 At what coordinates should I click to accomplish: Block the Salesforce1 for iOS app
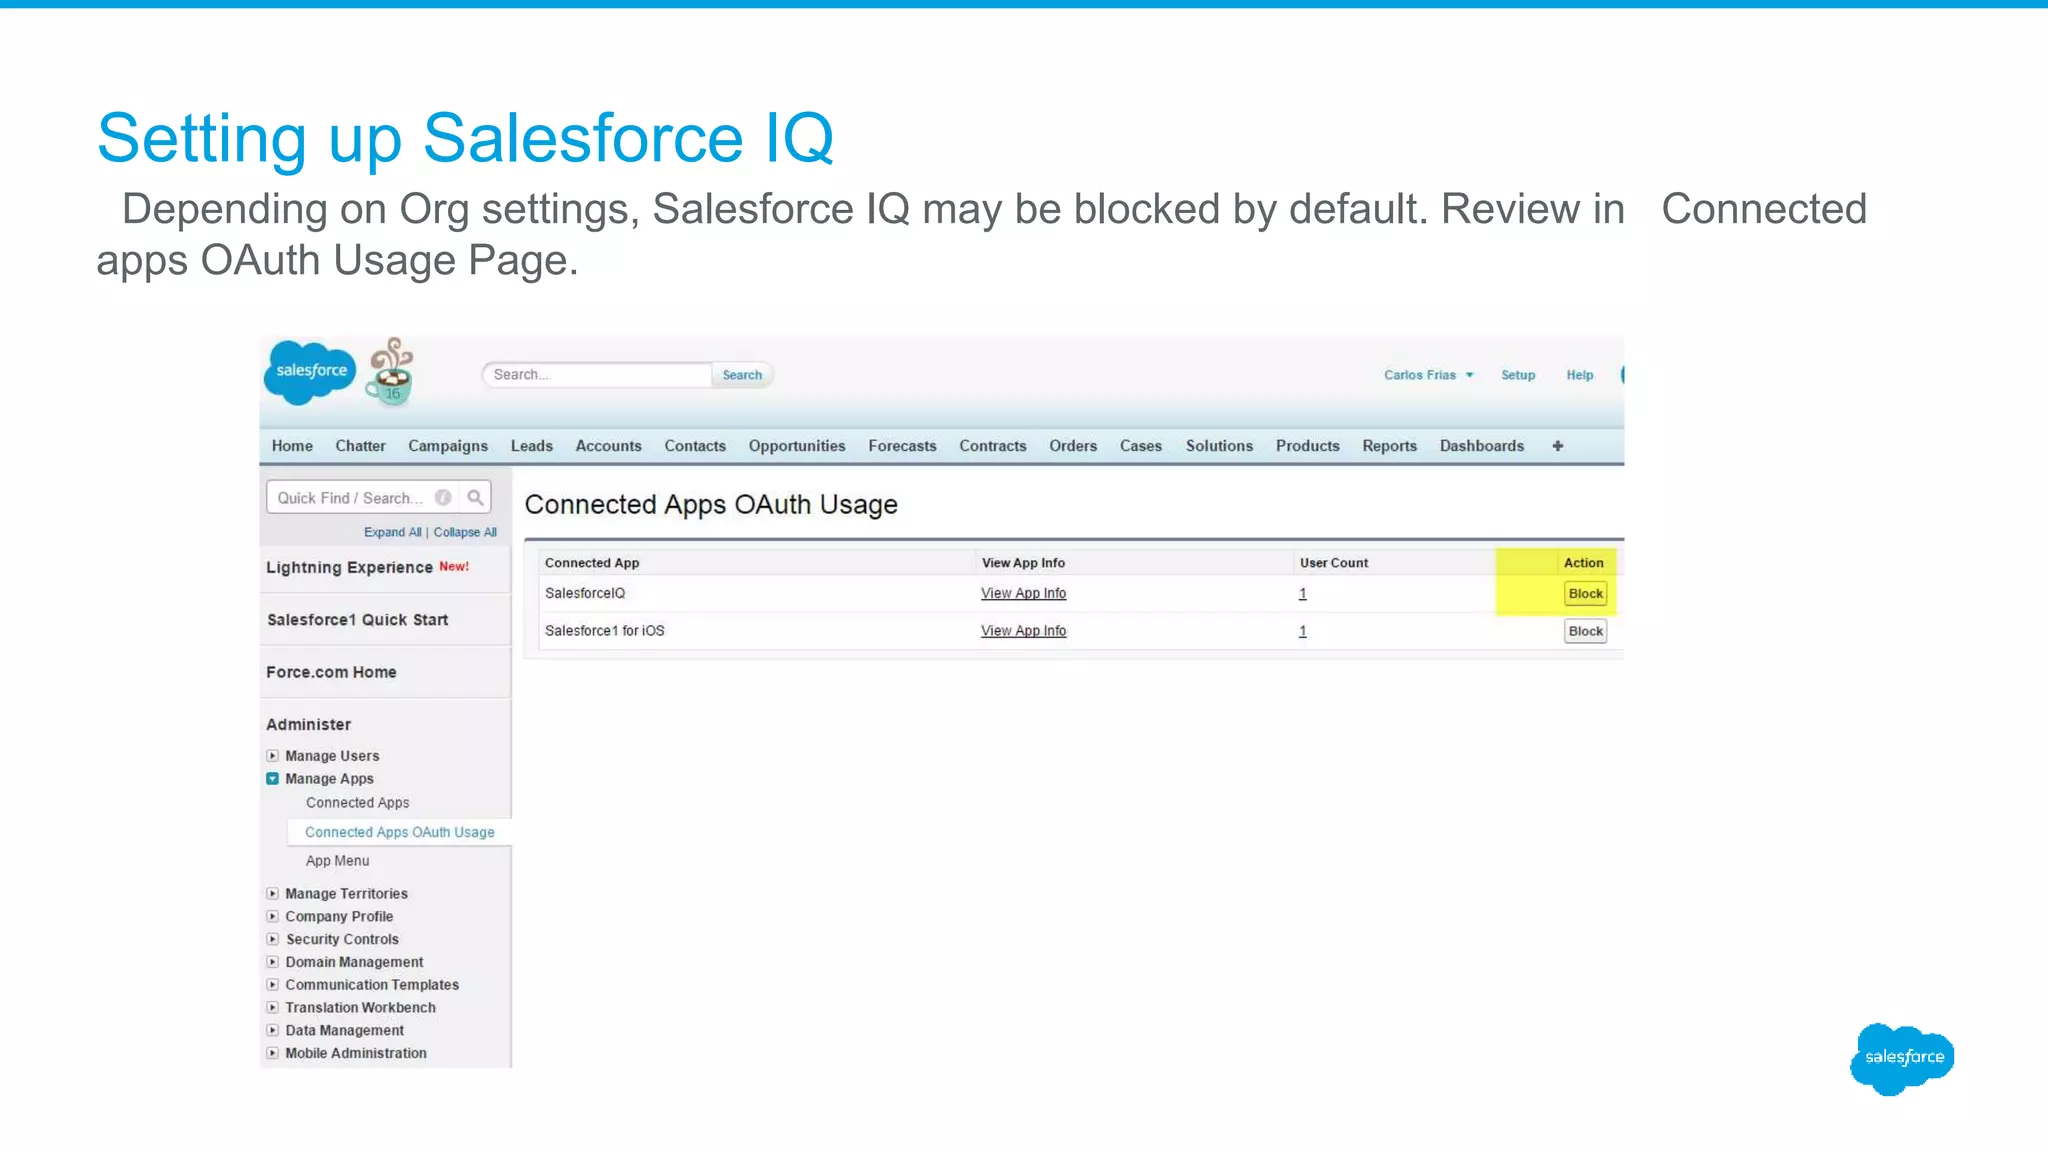tap(1585, 631)
